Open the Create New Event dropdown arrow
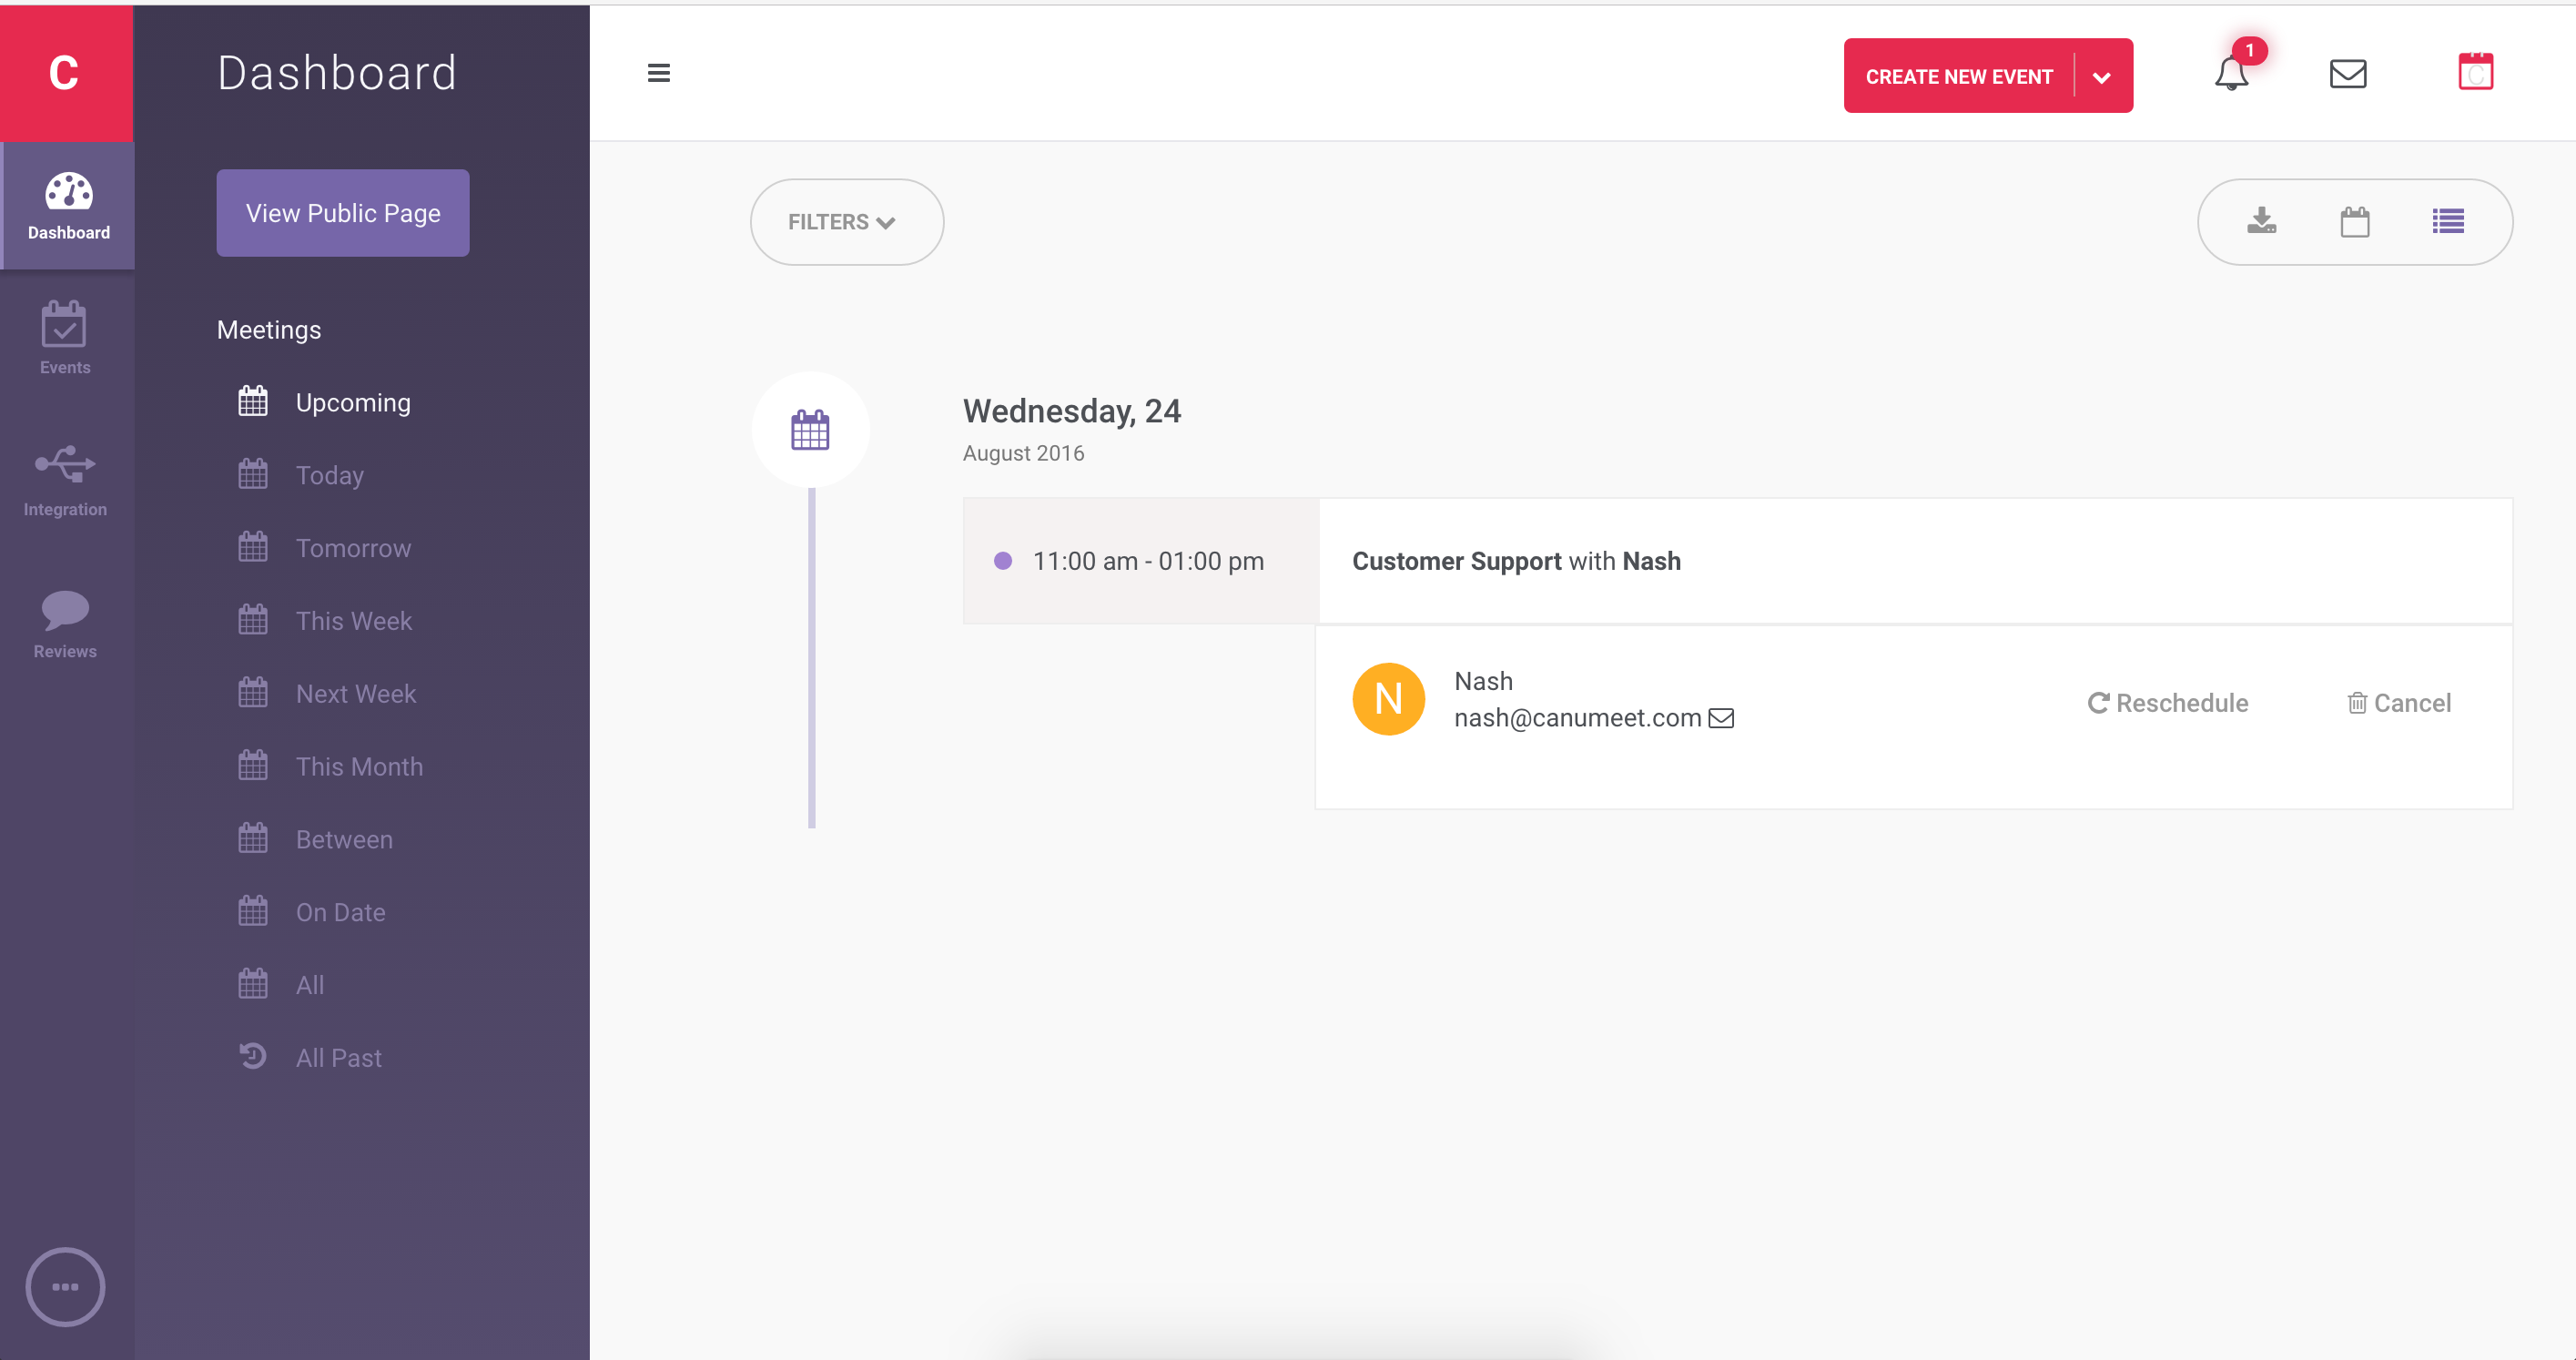This screenshot has width=2576, height=1360. pyautogui.click(x=2101, y=77)
